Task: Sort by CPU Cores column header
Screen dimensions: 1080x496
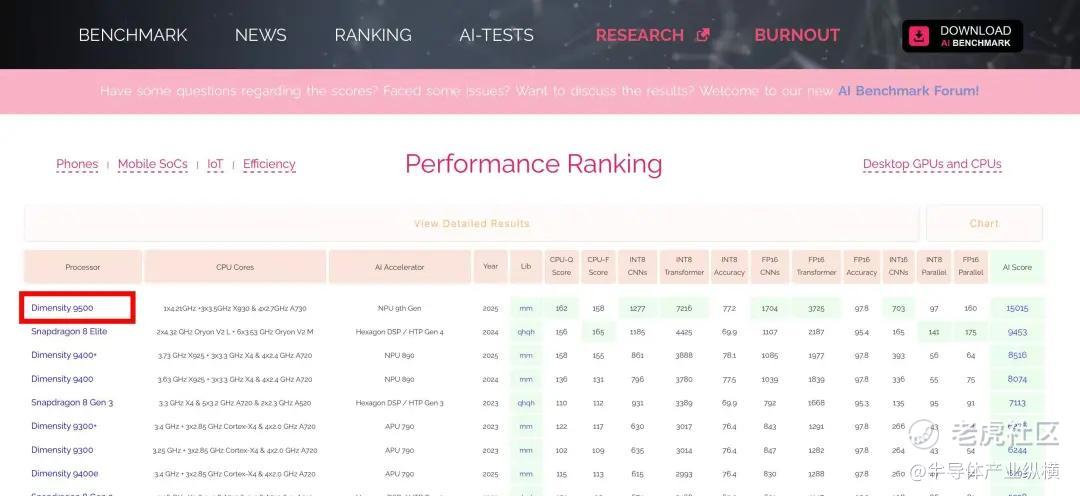Action: click(235, 267)
